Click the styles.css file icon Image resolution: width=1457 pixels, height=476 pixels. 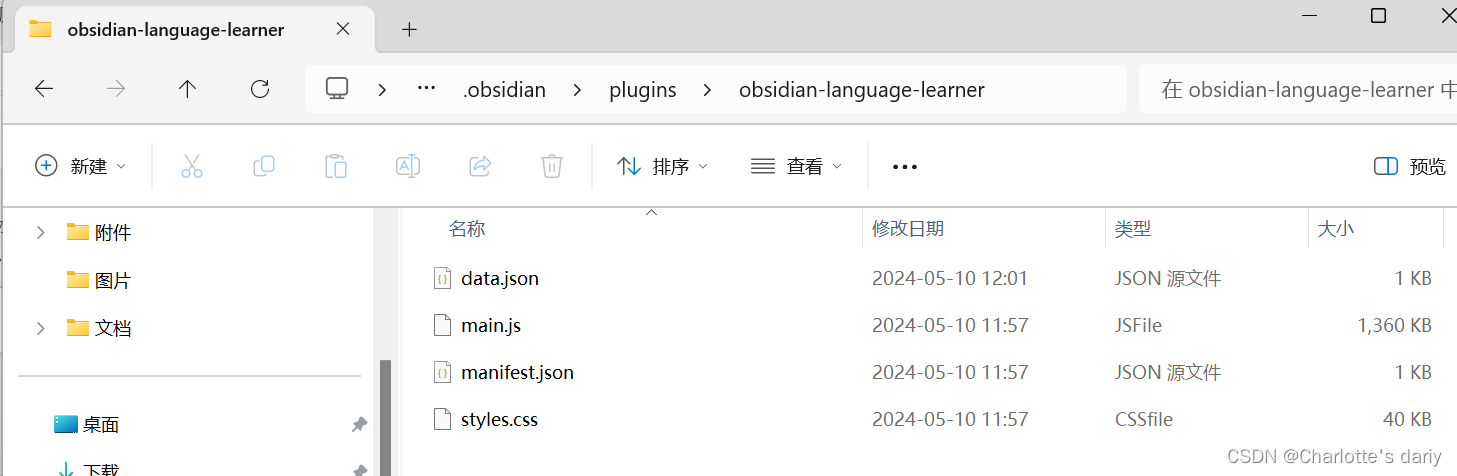442,419
